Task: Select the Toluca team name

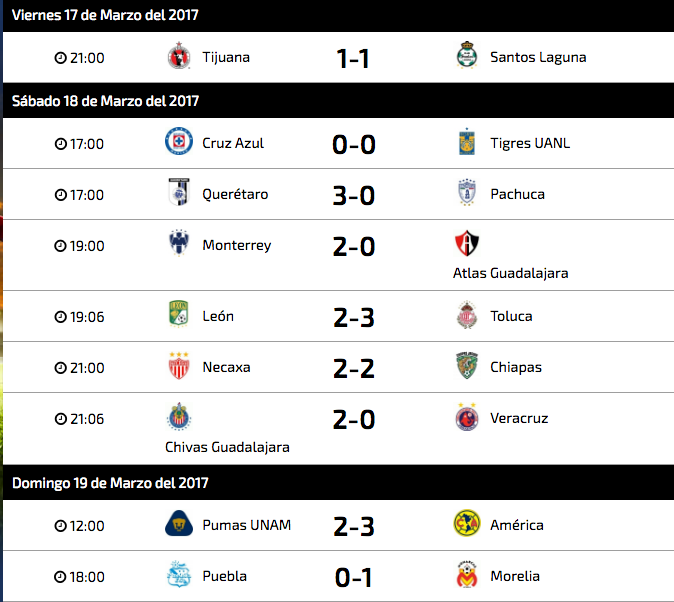Action: pos(512,316)
